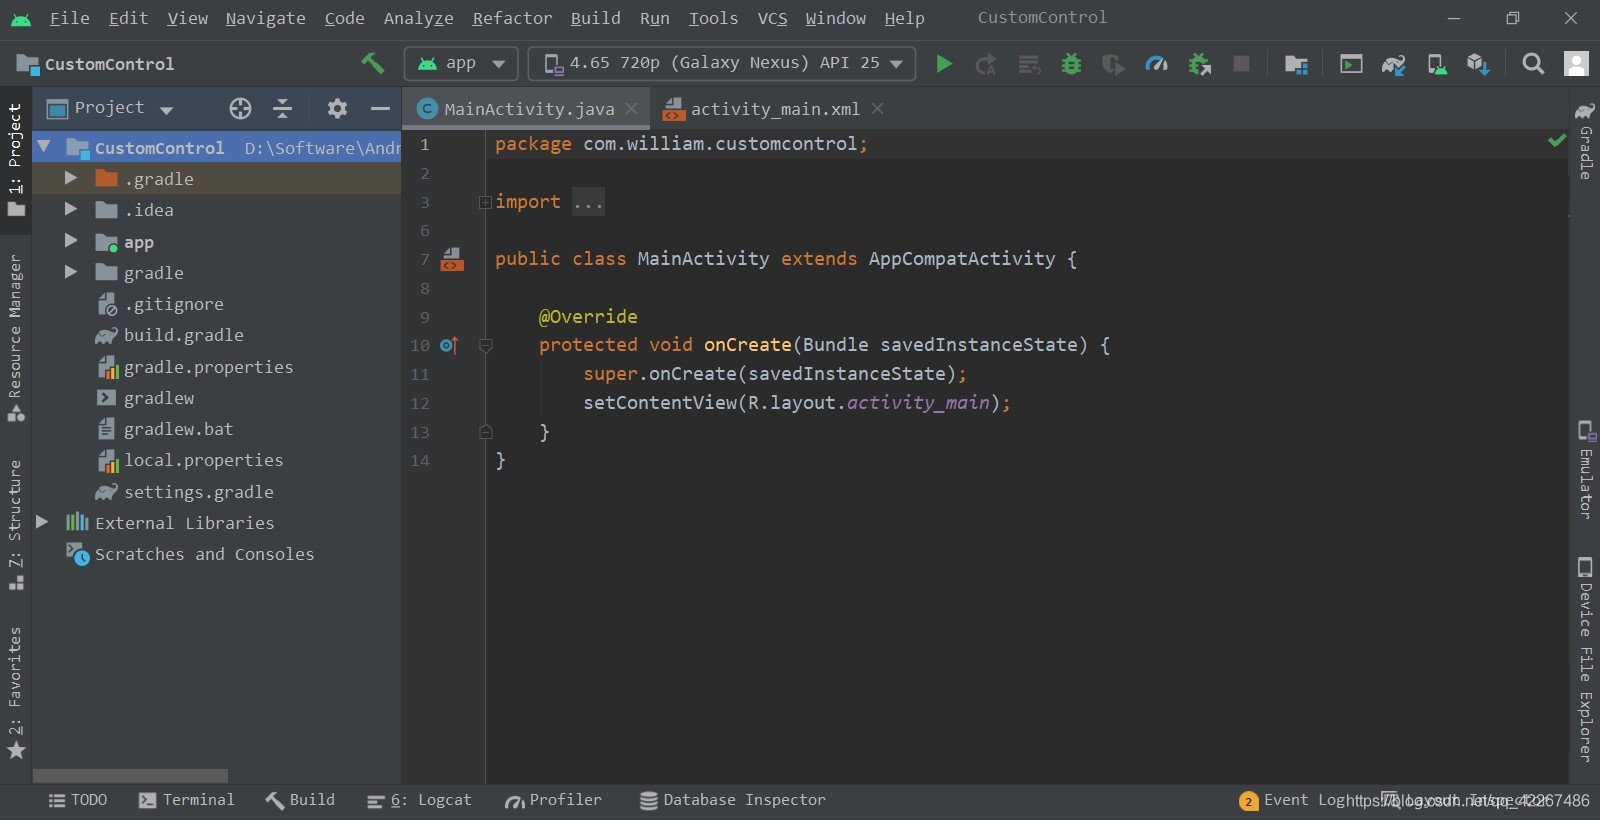1600x820 pixels.
Task: Open SDK Manager cube icon
Action: 1478,64
